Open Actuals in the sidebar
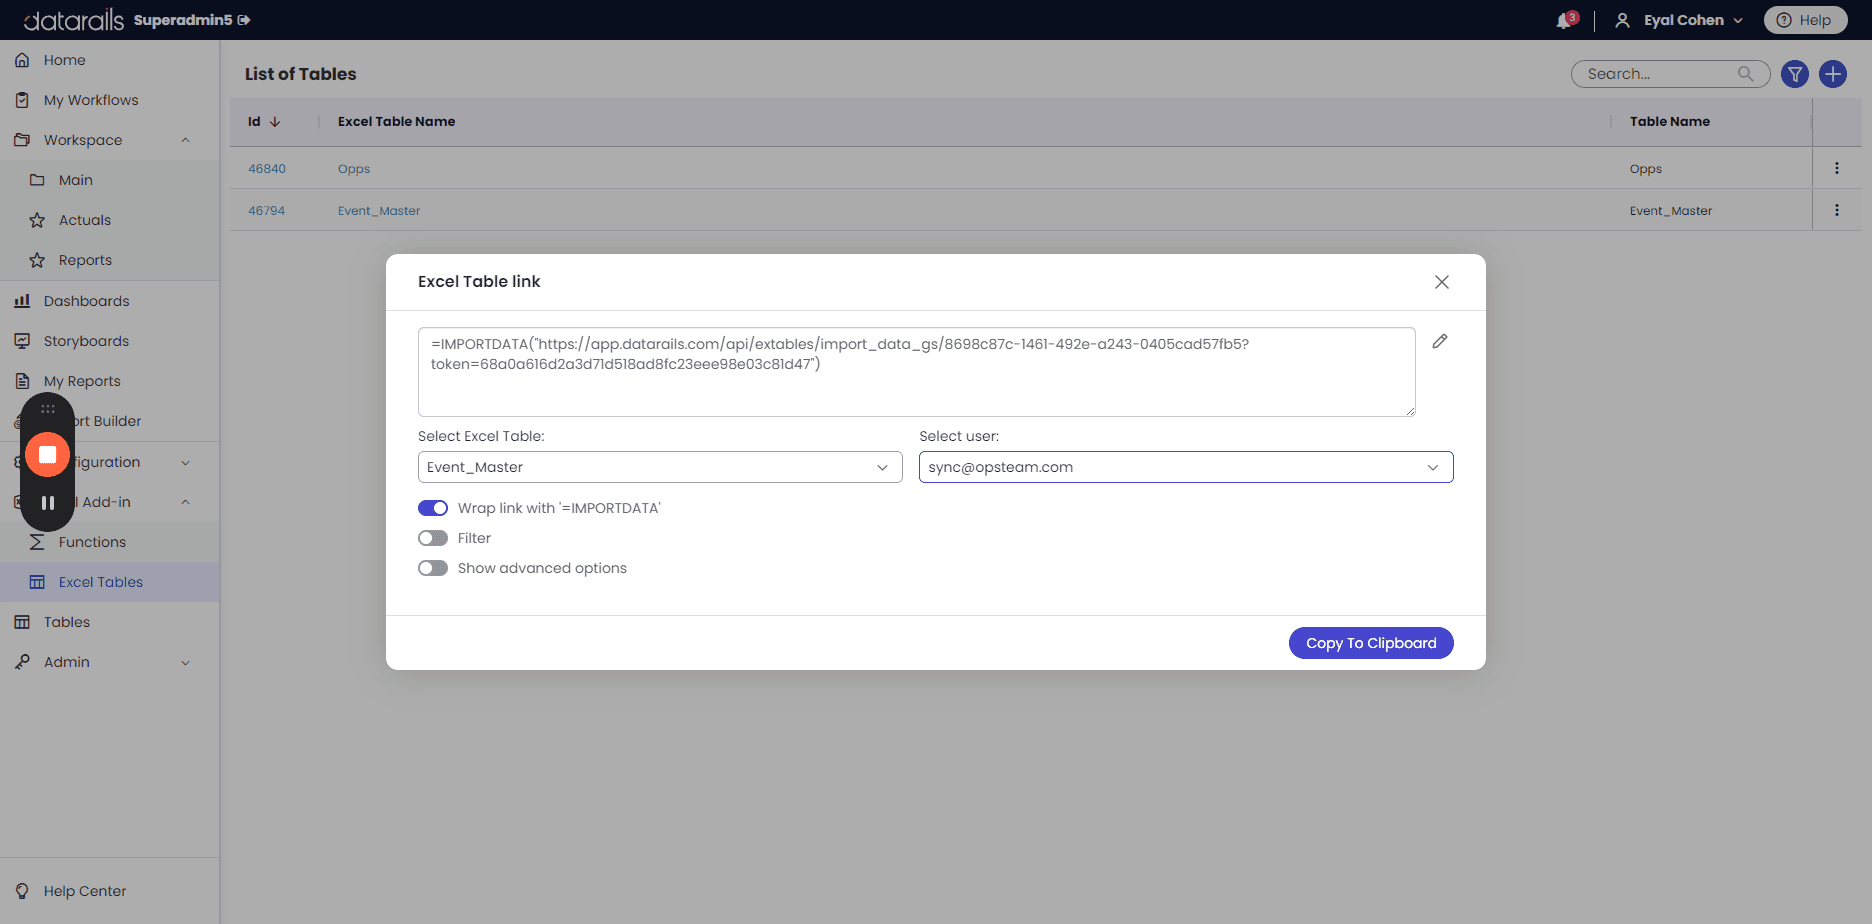This screenshot has height=924, width=1872. click(85, 220)
